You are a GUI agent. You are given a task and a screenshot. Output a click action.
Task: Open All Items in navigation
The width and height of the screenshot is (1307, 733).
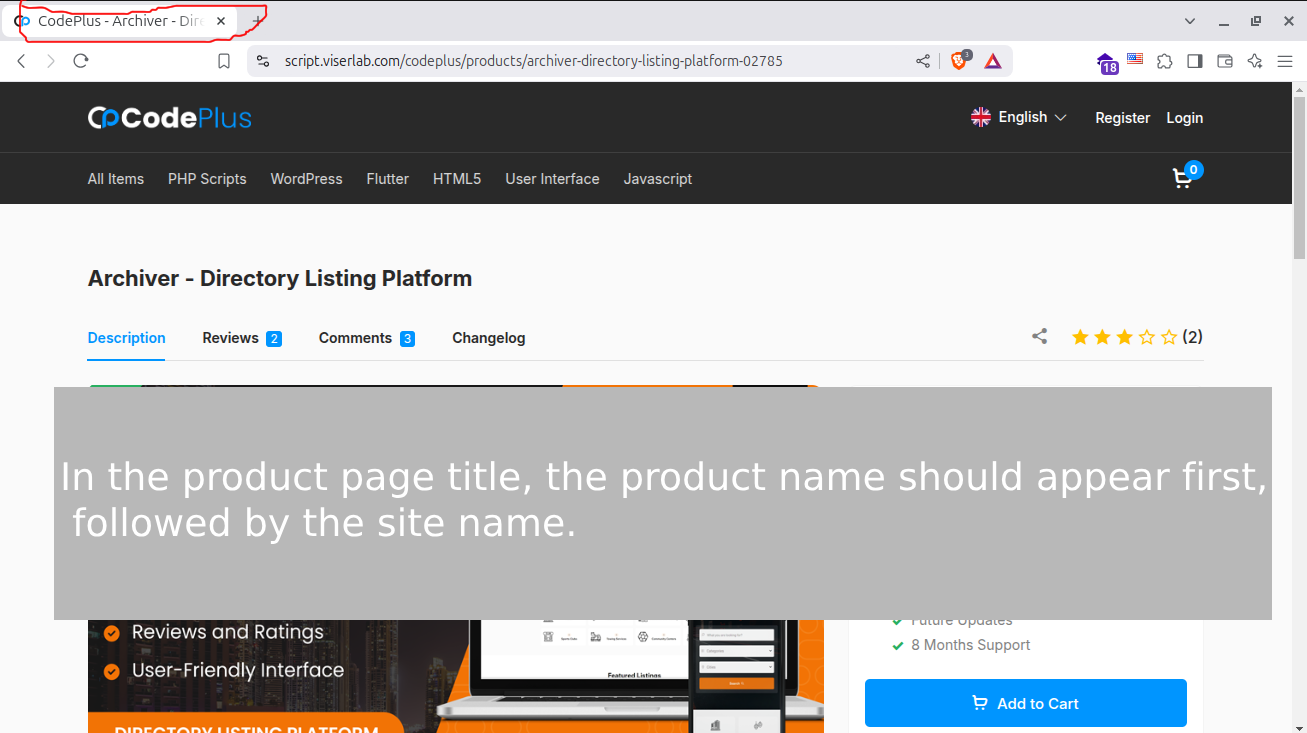(116, 179)
